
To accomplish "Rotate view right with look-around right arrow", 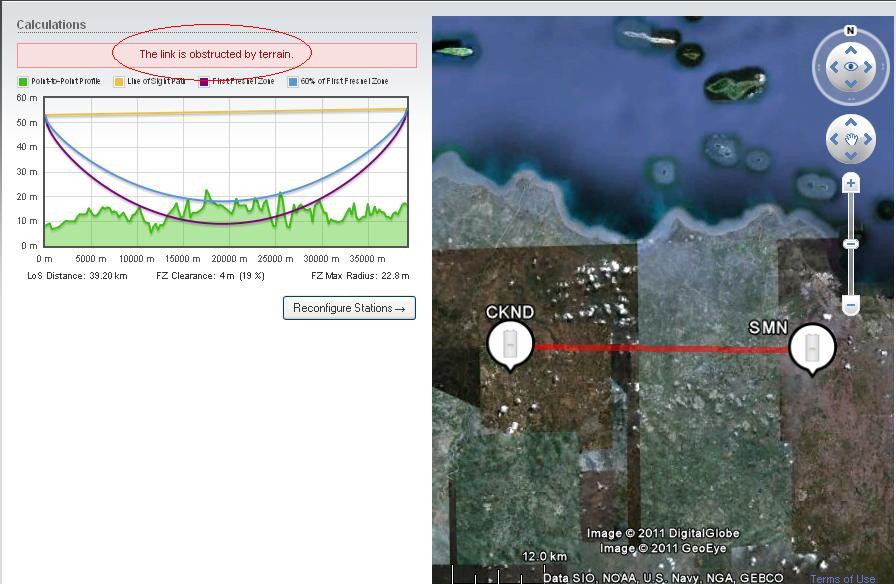I will coord(868,67).
